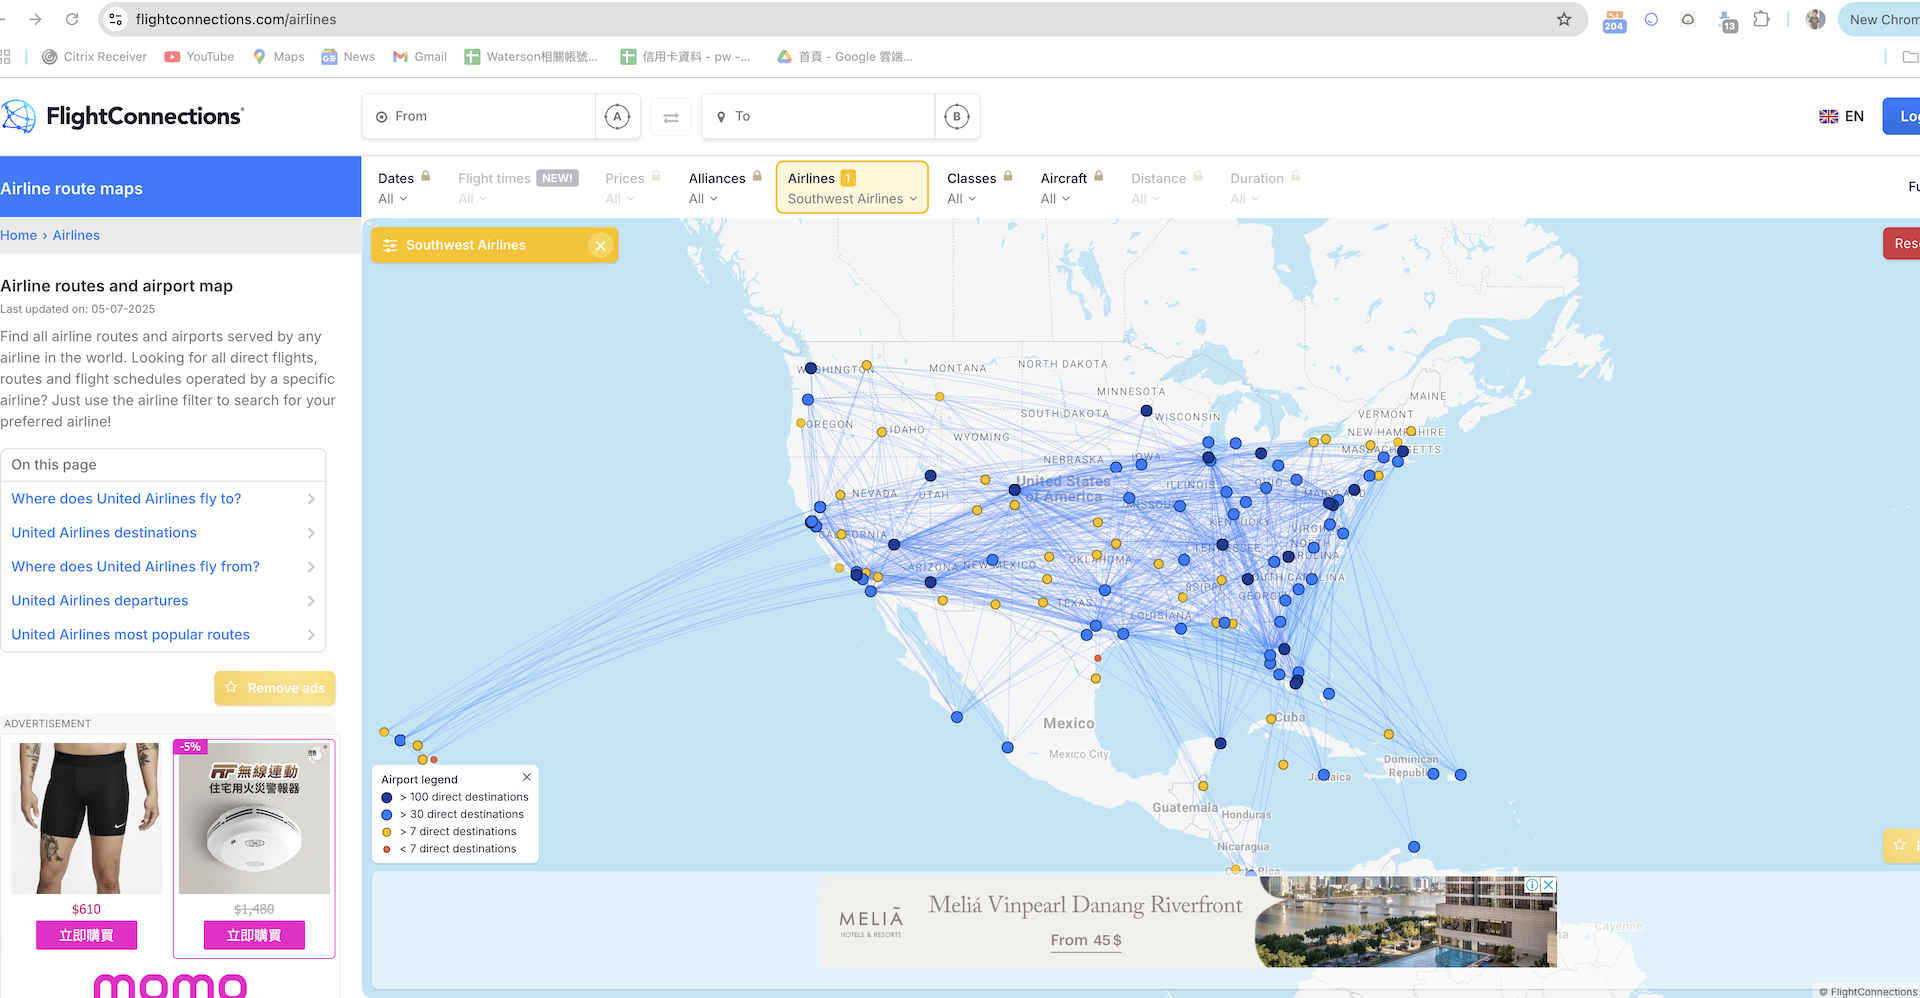This screenshot has height=998, width=1920.
Task: Open the black shorts product ad thumbnail
Action: click(x=86, y=818)
